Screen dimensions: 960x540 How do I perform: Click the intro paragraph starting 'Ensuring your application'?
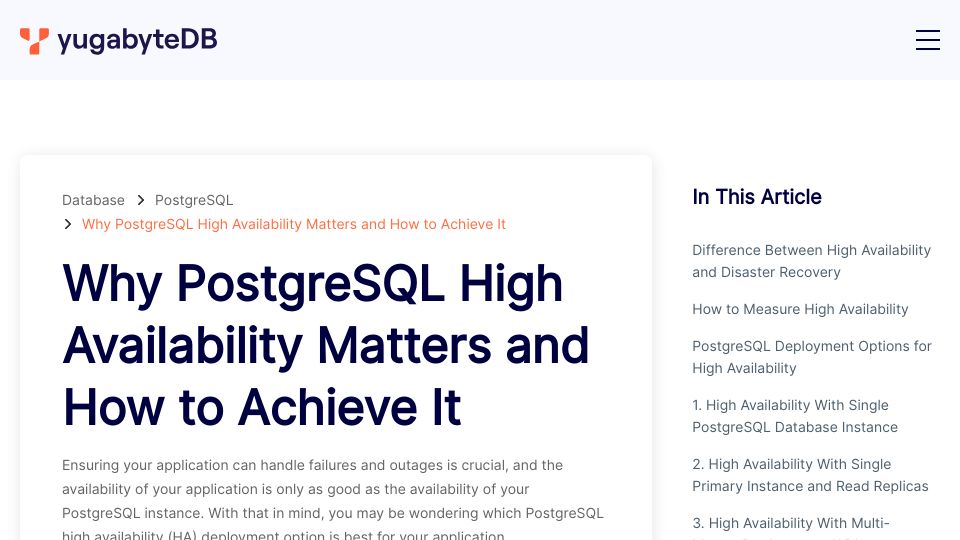[x=332, y=500]
